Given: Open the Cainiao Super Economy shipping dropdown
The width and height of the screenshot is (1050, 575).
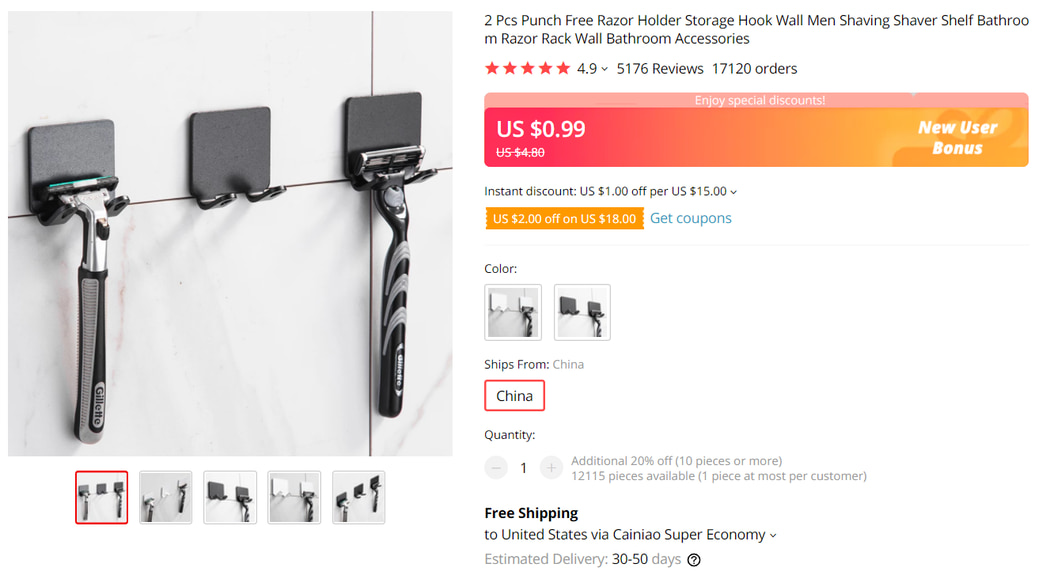Looking at the screenshot, I should [772, 536].
